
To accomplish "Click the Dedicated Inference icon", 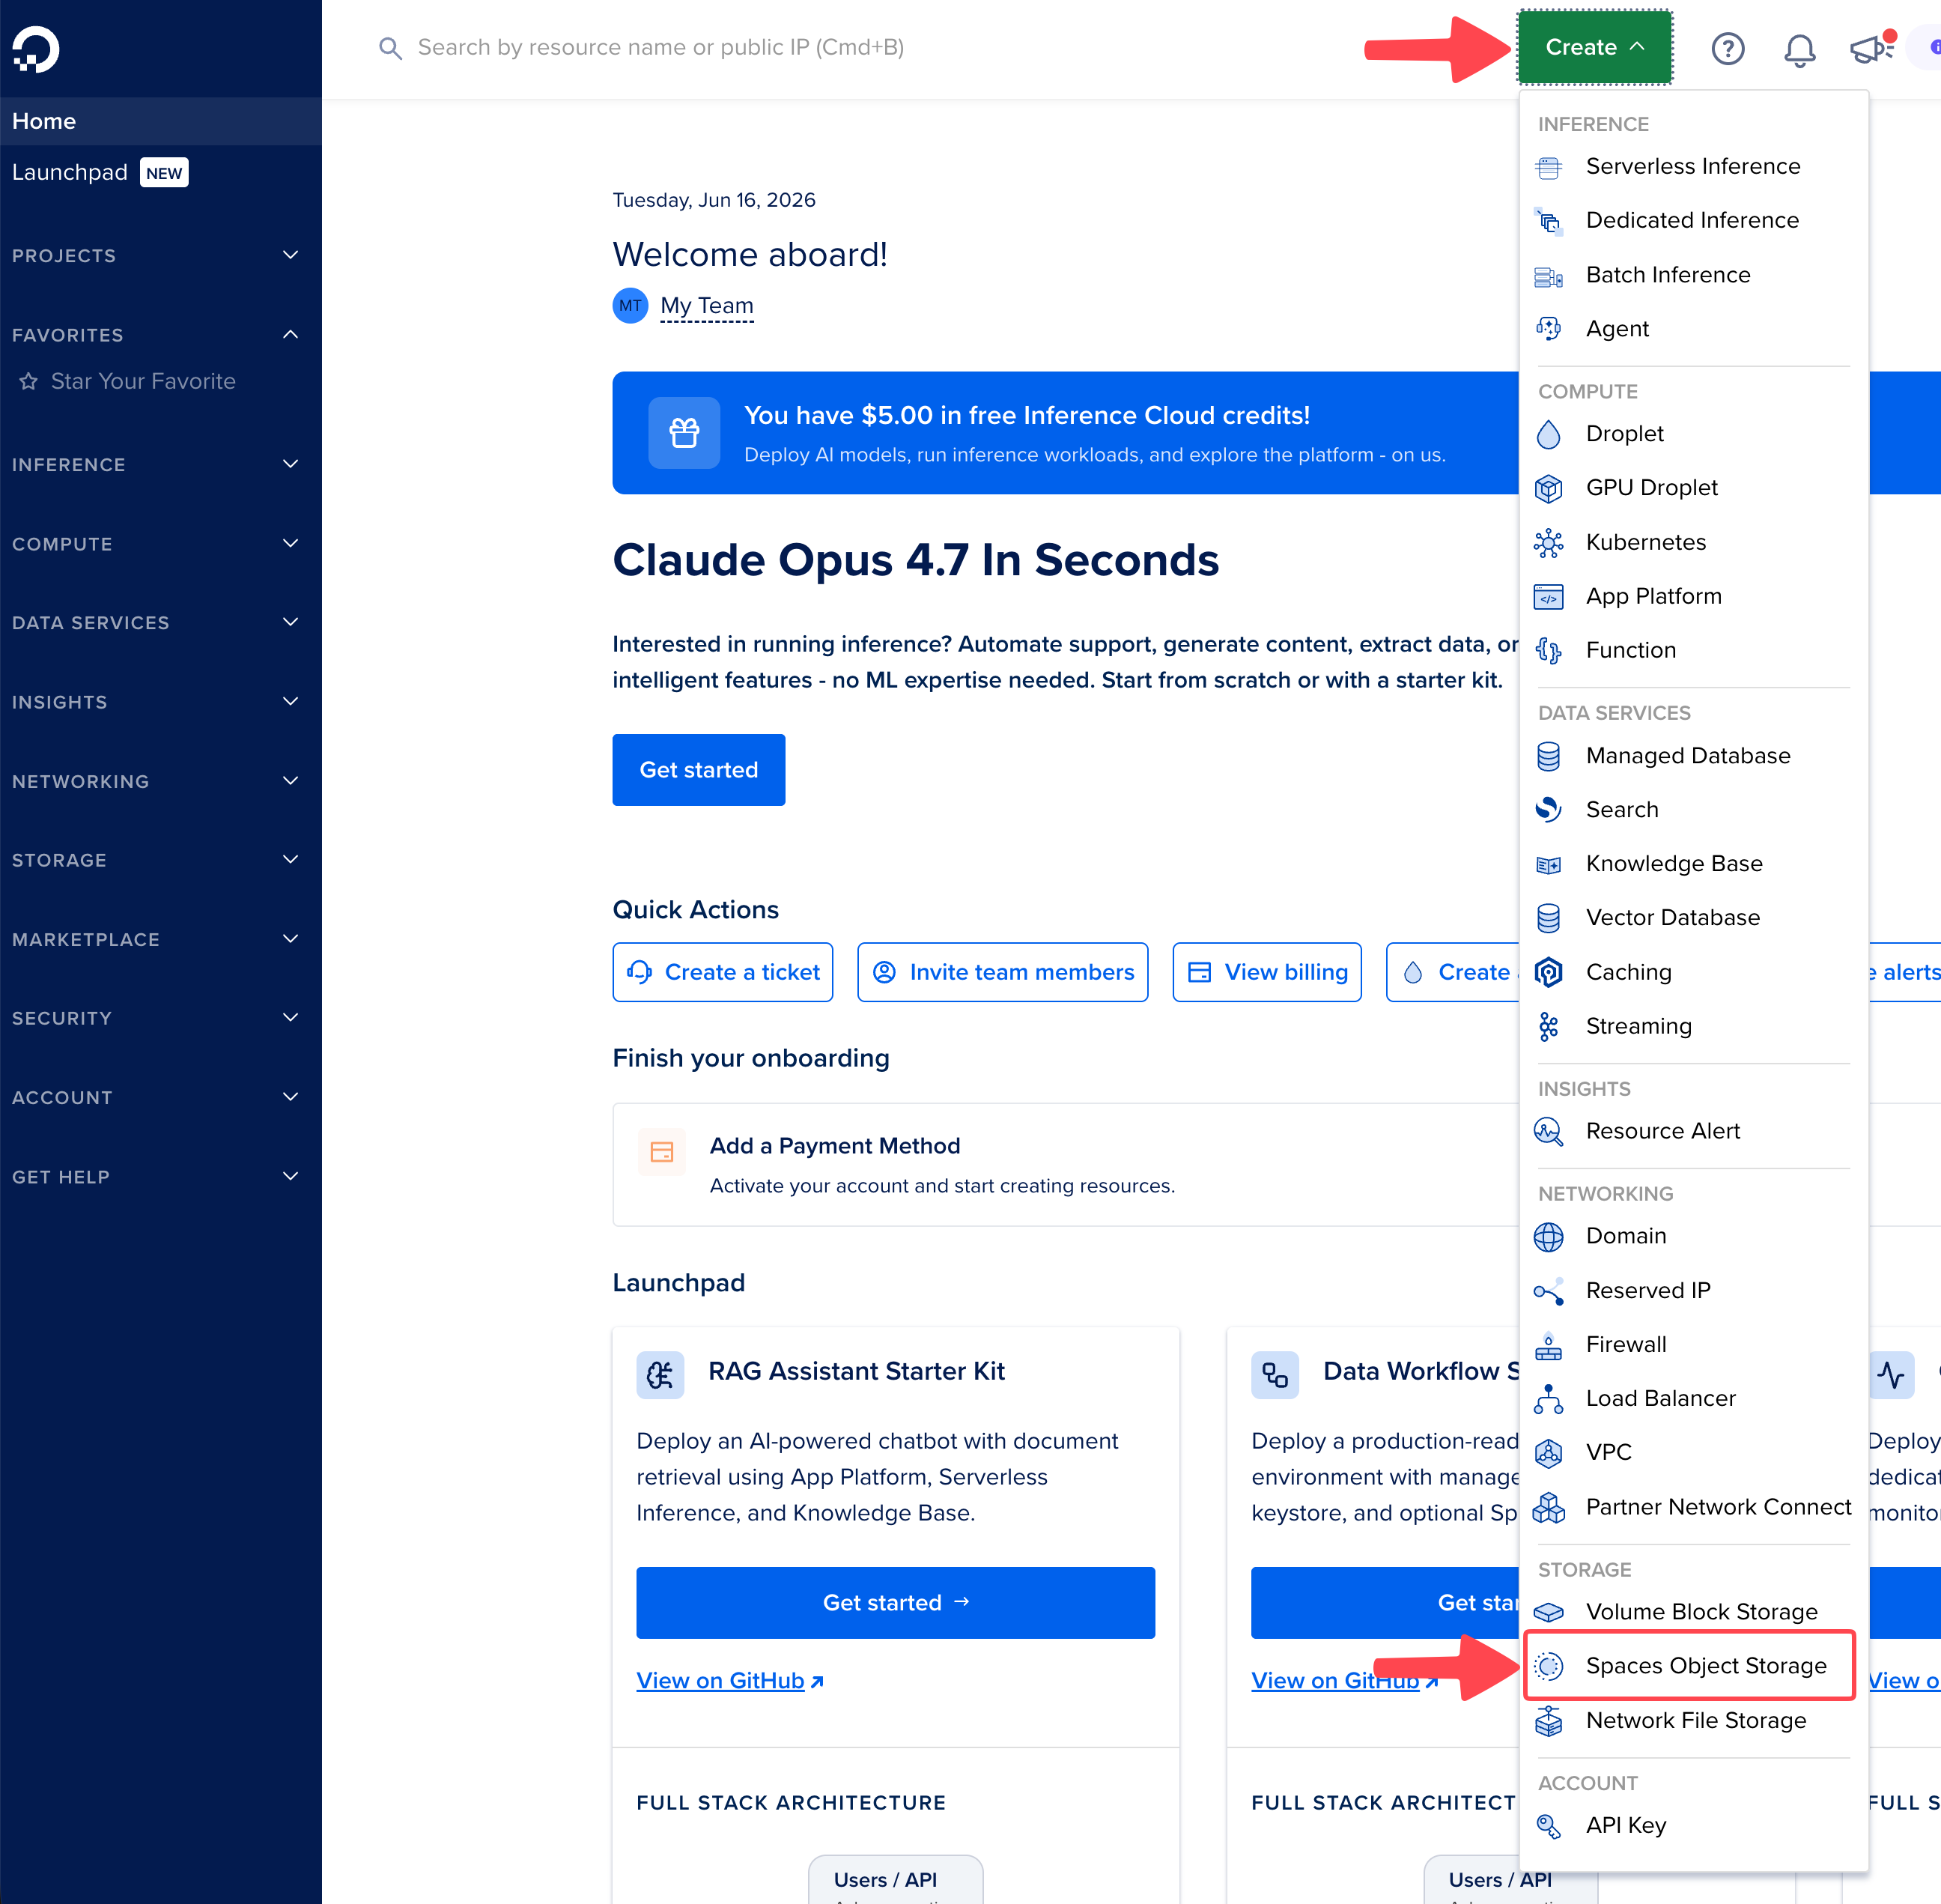I will [1548, 221].
